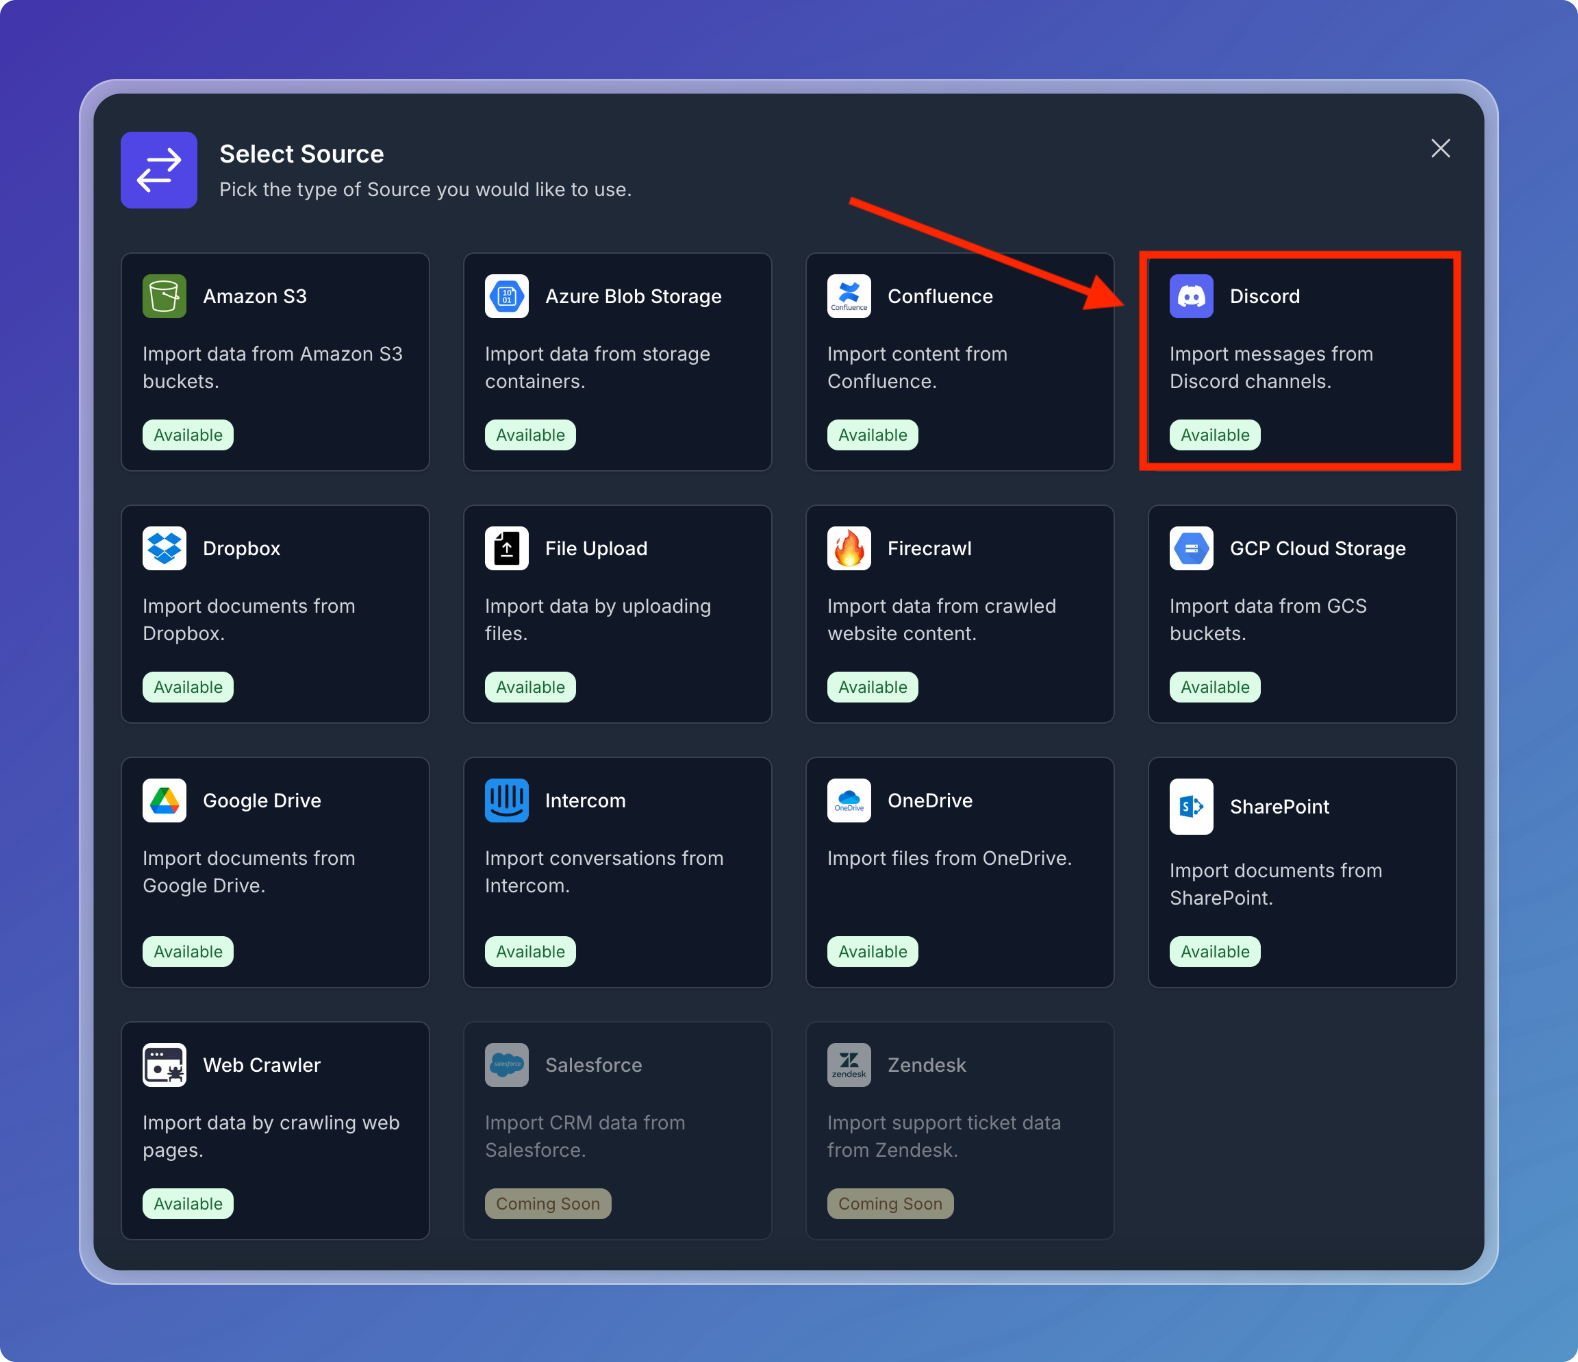
Task: Click Available badge on Confluence card
Action: coord(873,435)
